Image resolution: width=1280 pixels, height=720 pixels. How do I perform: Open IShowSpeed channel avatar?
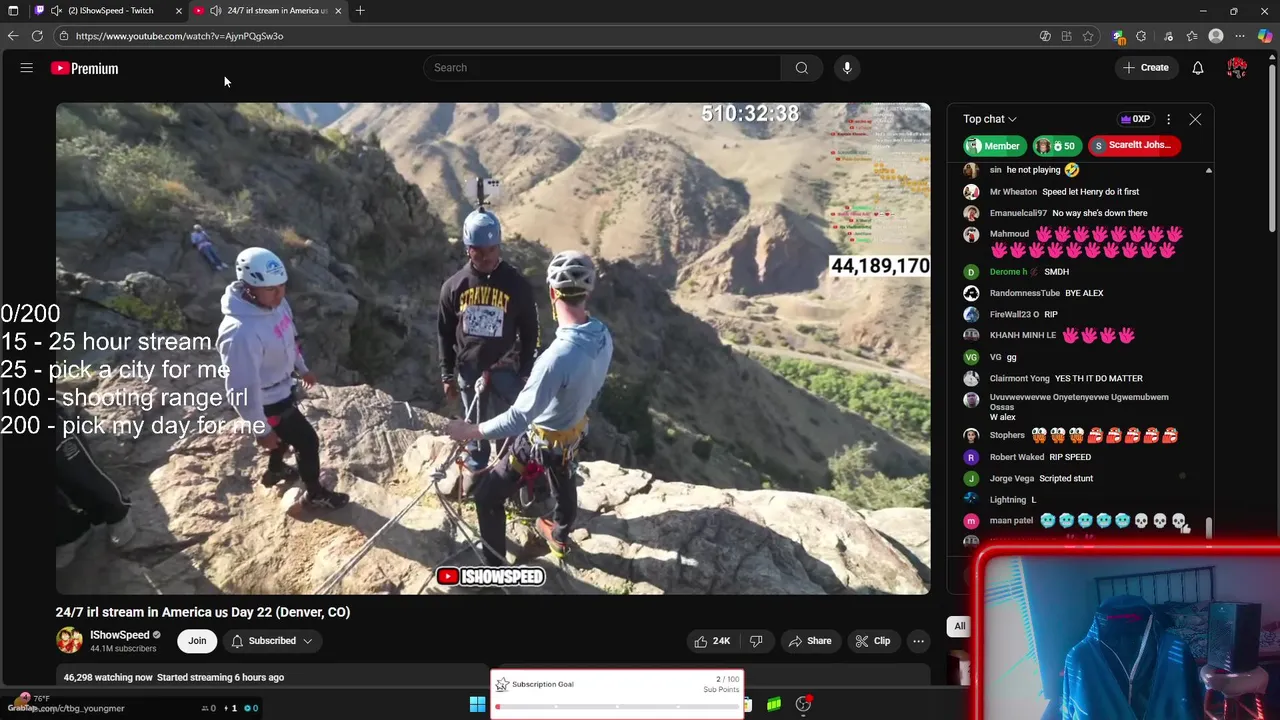coord(69,641)
